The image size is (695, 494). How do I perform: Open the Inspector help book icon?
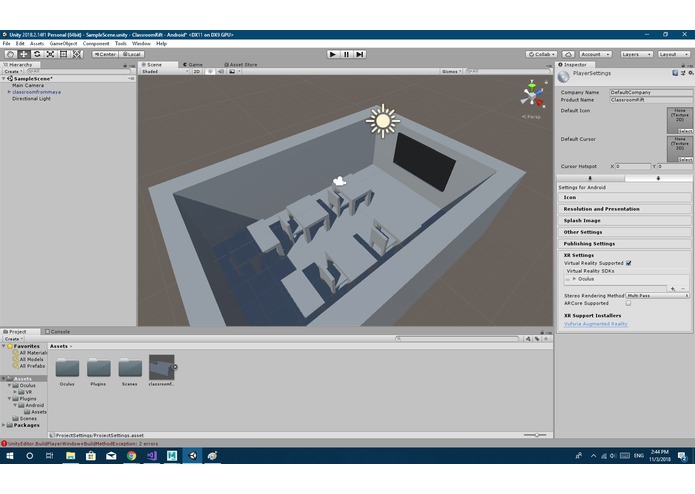[x=675, y=73]
